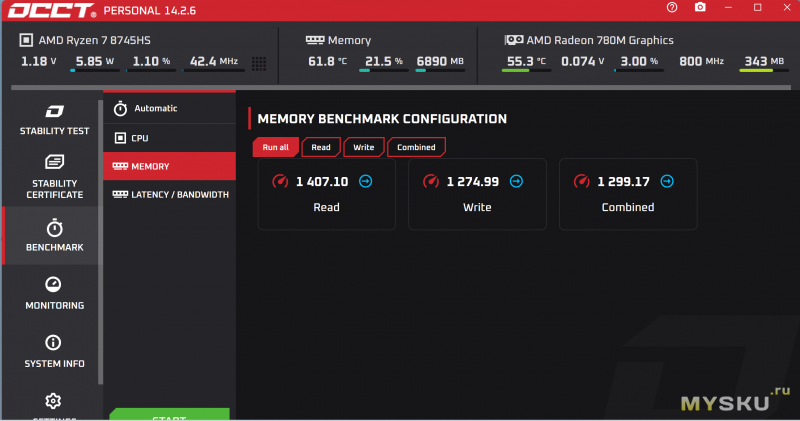The width and height of the screenshot is (800, 421).
Task: Click the CPU core grid icon
Action: 259,63
